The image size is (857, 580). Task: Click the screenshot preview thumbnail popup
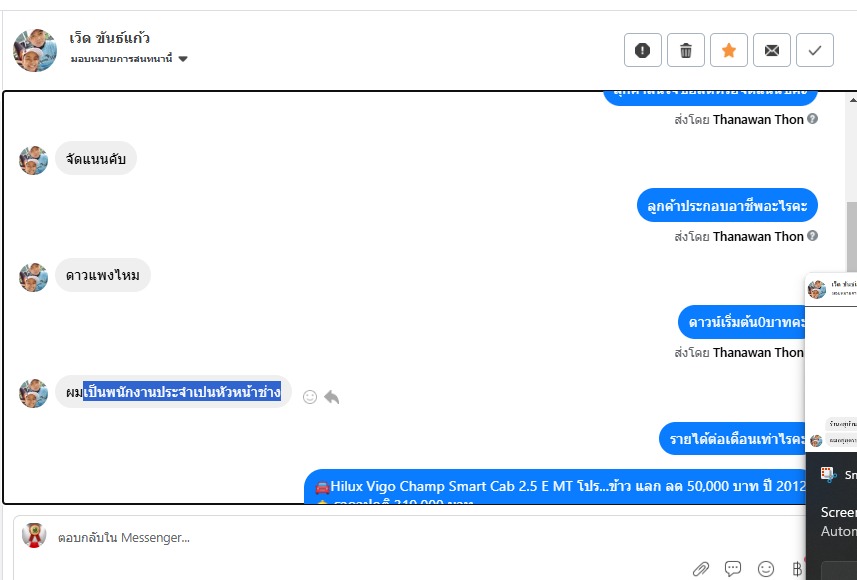coord(831,362)
